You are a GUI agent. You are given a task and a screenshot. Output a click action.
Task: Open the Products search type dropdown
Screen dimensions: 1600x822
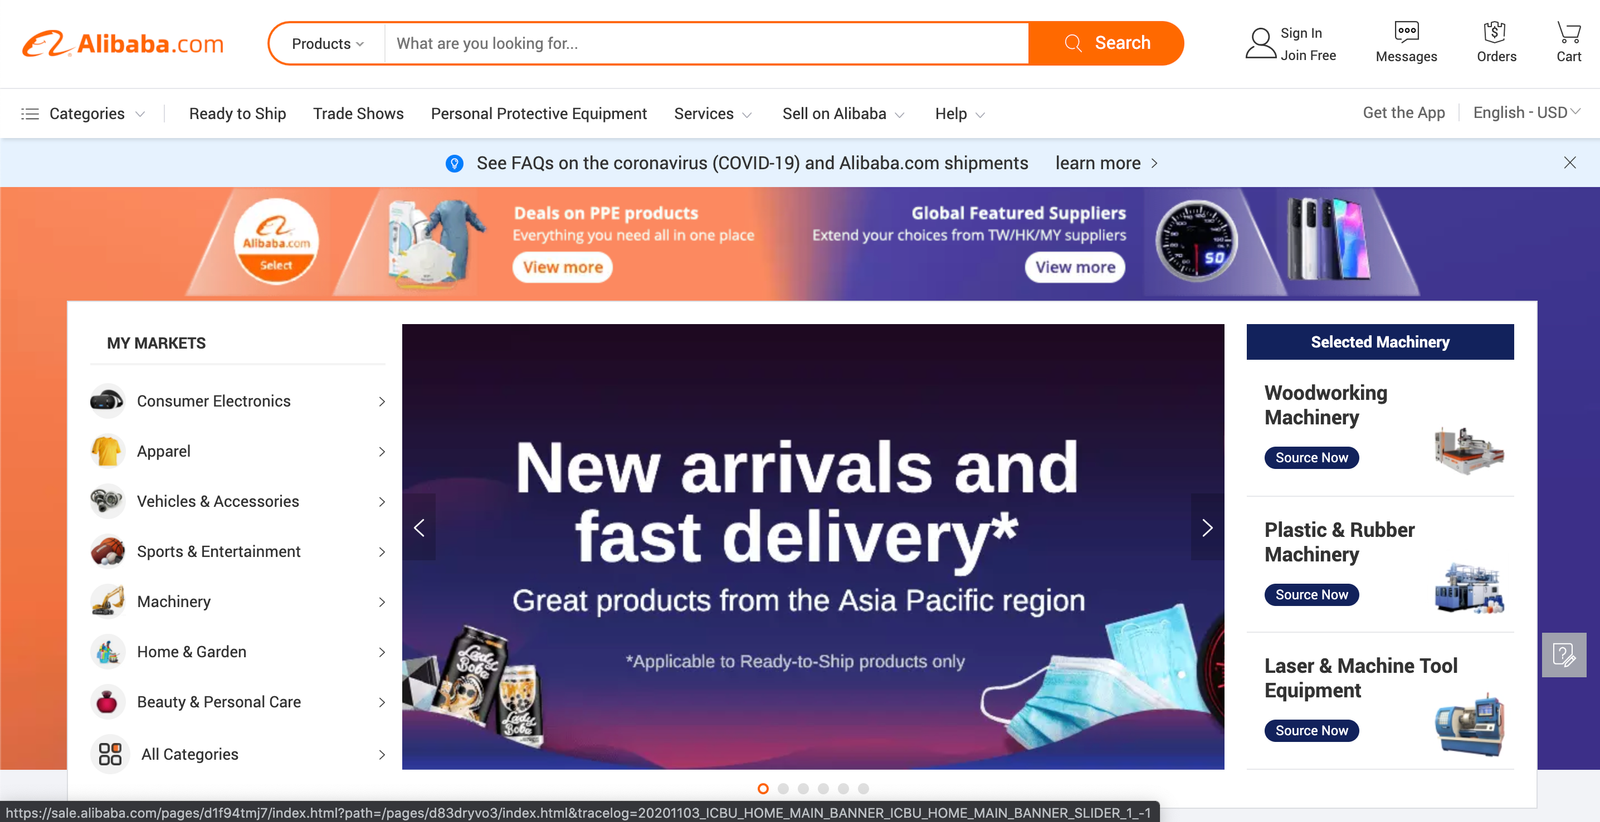327,44
